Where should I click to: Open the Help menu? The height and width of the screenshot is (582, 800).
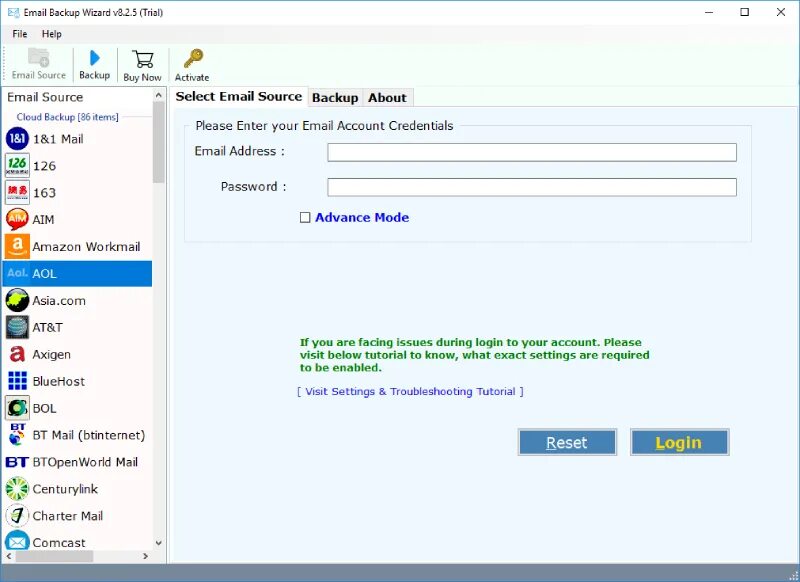click(x=52, y=34)
